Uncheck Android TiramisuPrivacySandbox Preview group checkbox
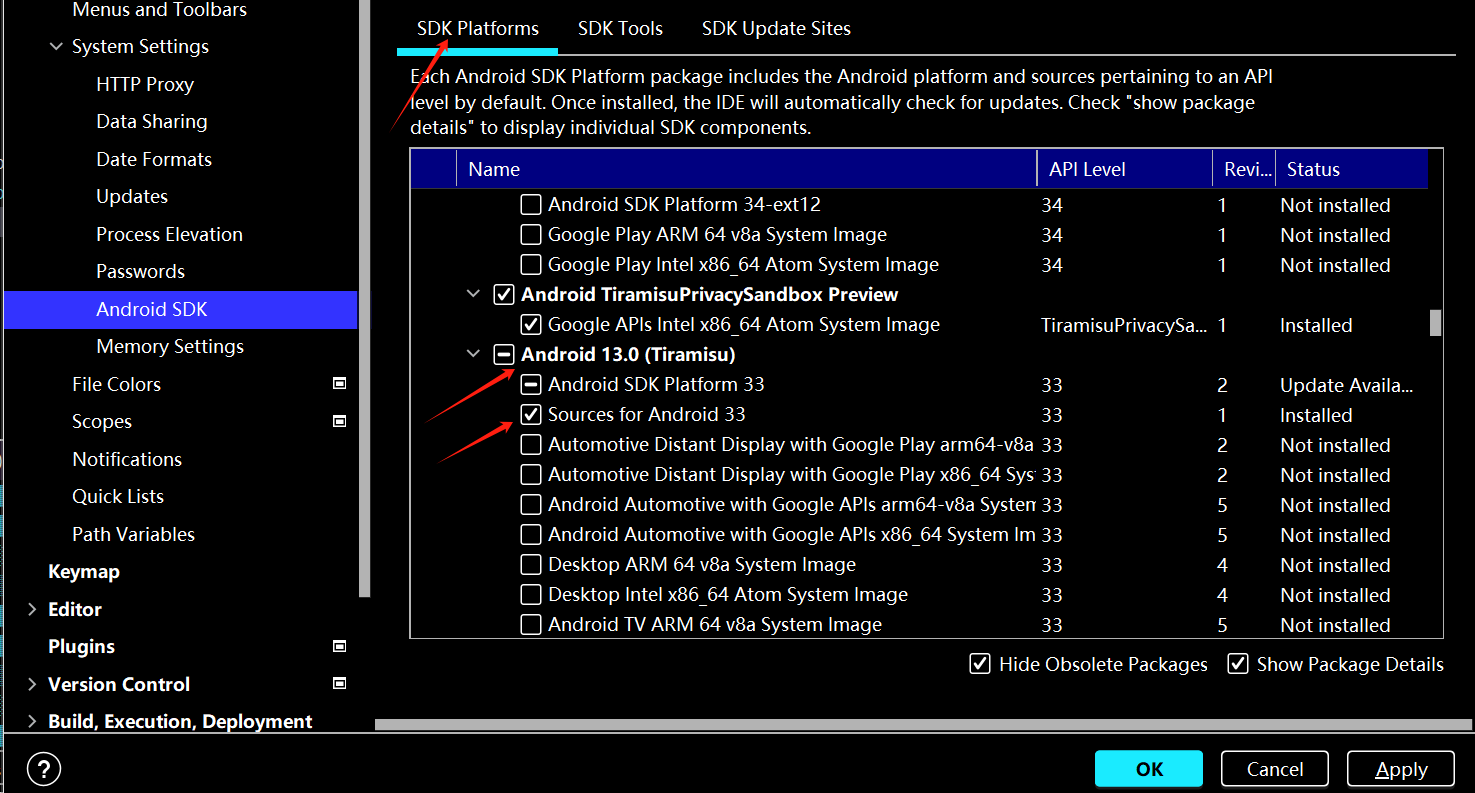Screen dimensions: 1475x793 (x=504, y=295)
